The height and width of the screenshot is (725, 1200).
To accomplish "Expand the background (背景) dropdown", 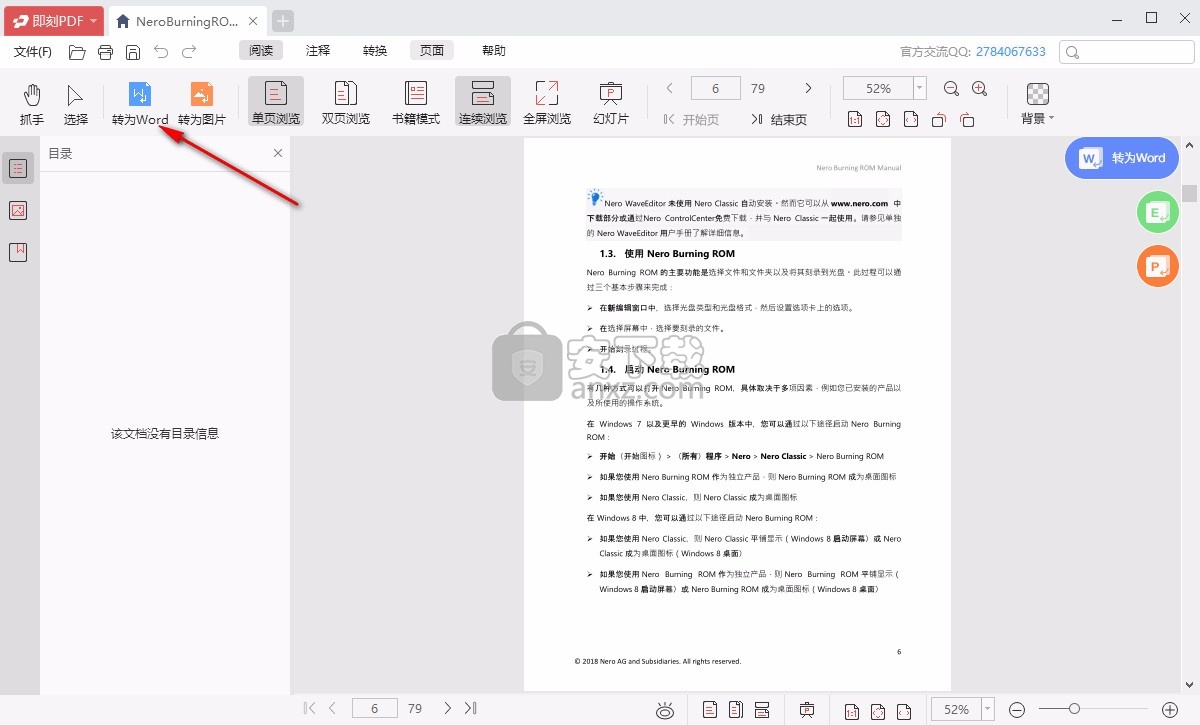I will [1039, 105].
